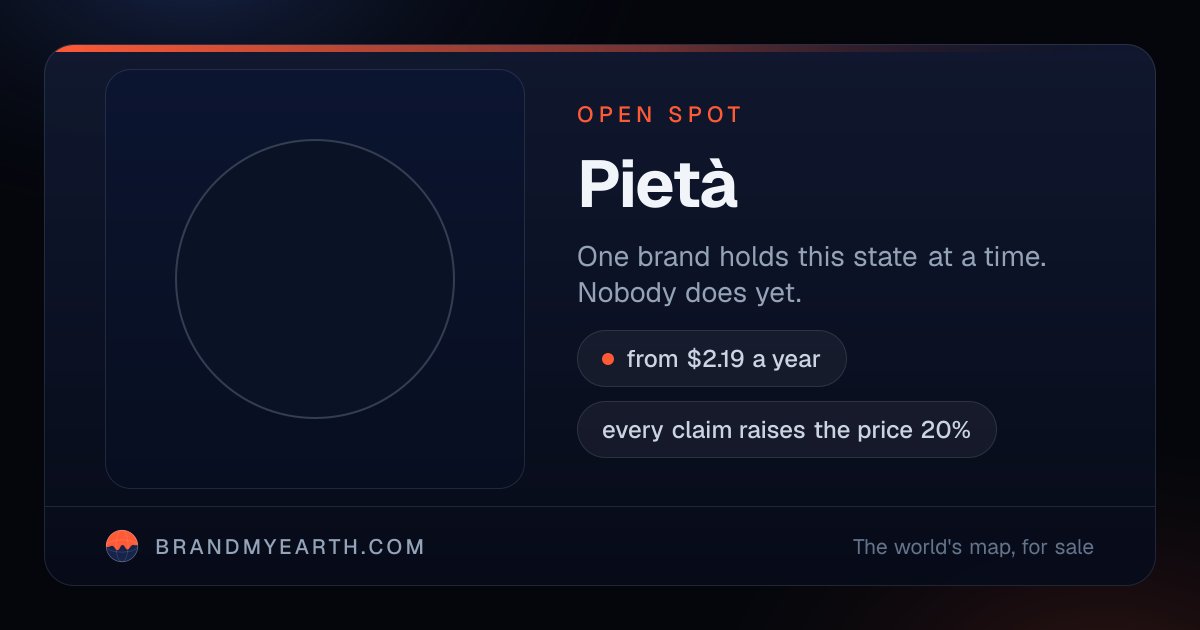The width and height of the screenshot is (1200, 630).
Task: Click the $2.19 price amount
Action: 716,359
